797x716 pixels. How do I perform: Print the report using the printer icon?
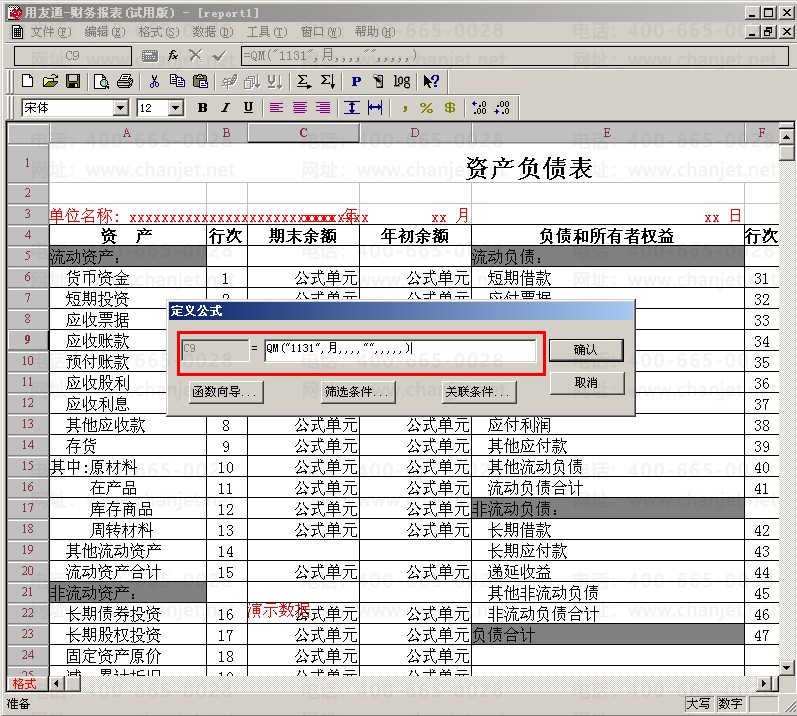[125, 81]
